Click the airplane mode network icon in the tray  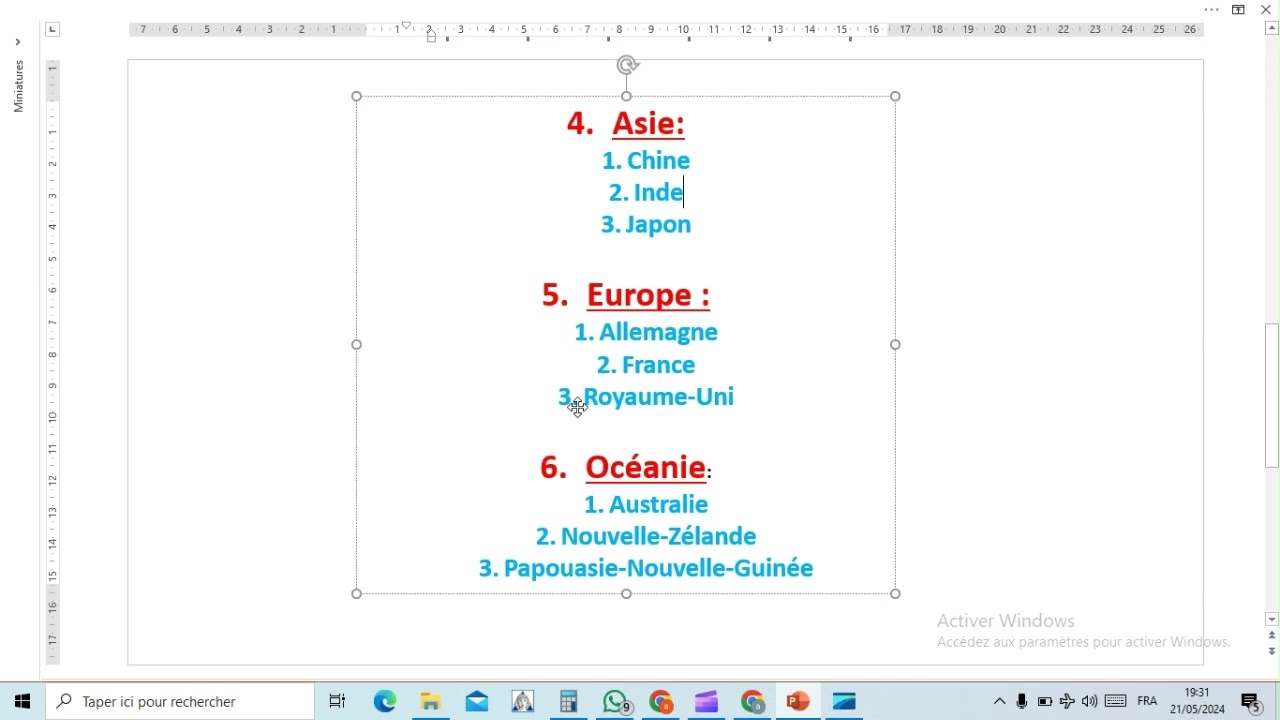click(1067, 702)
